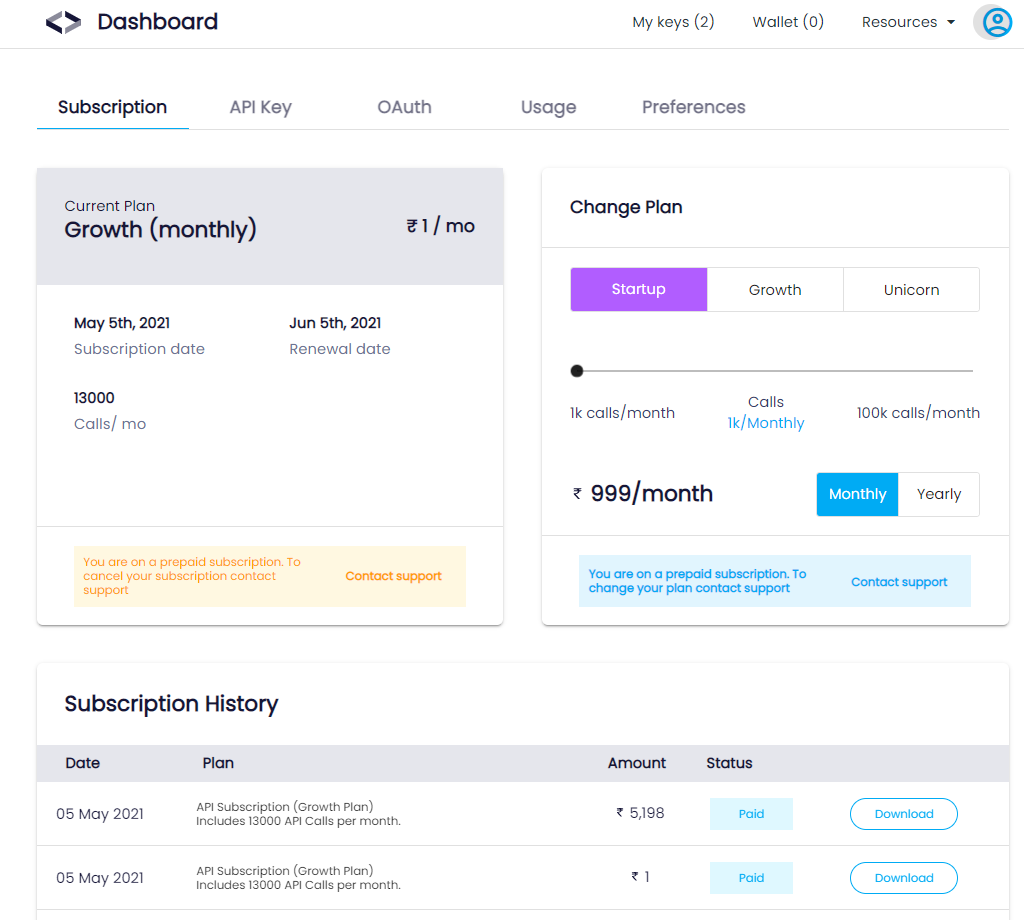
Task: Click the Change Plan heading
Action: tap(626, 207)
